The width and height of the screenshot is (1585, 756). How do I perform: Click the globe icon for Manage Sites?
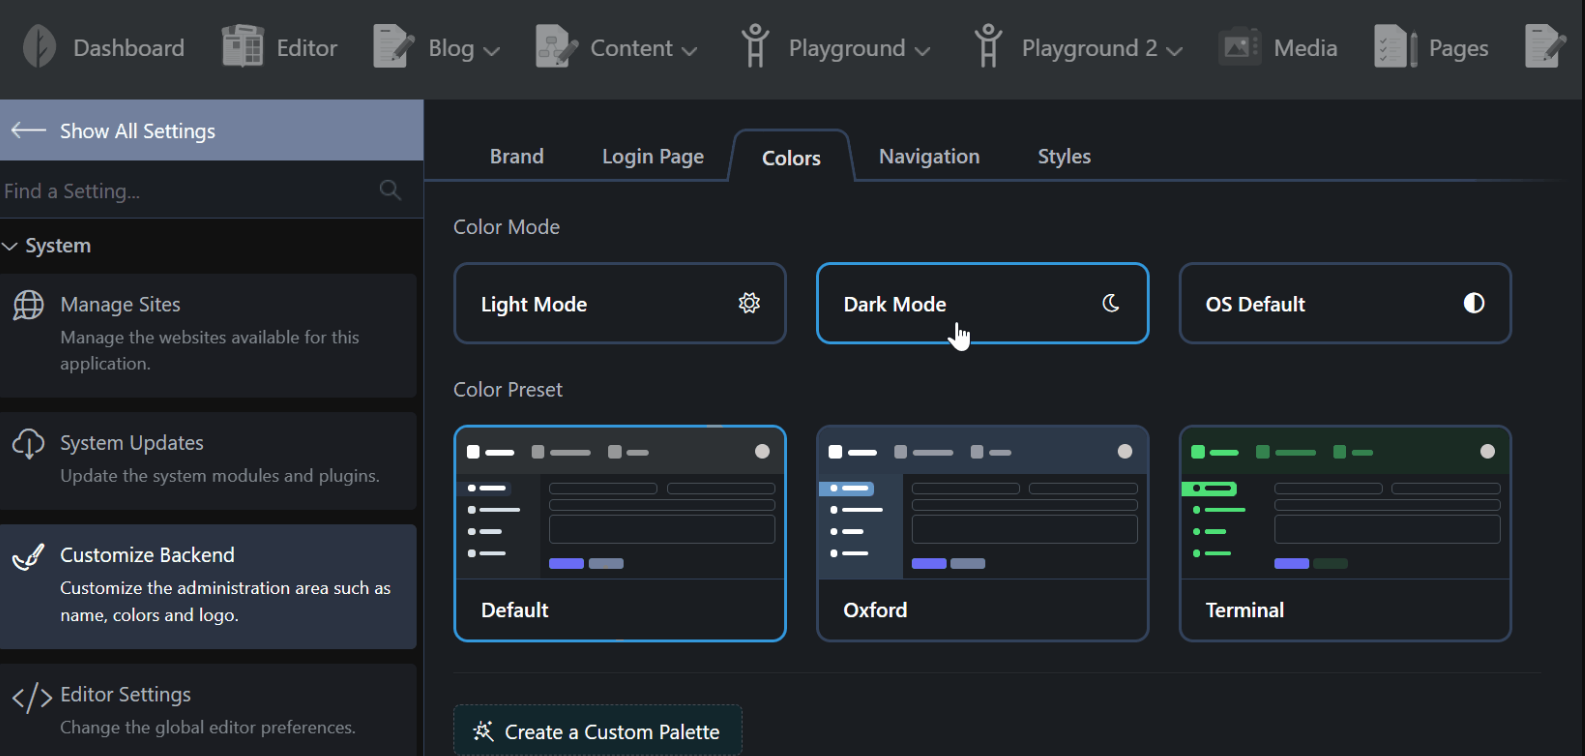(x=28, y=305)
